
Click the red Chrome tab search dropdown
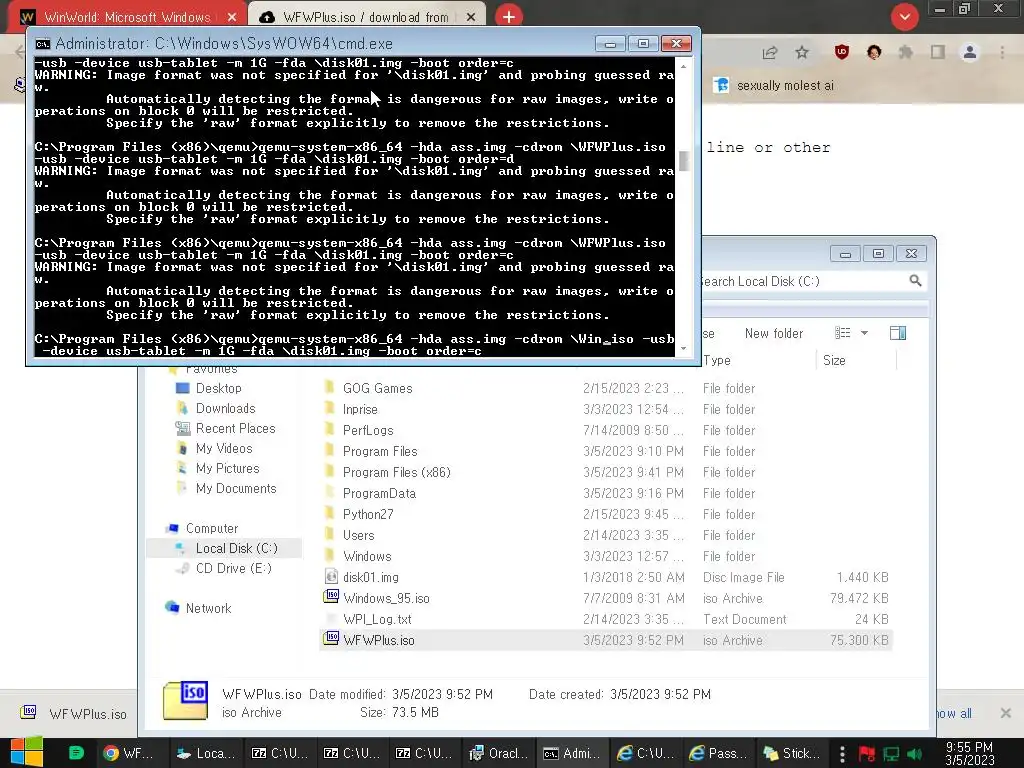pyautogui.click(x=904, y=16)
